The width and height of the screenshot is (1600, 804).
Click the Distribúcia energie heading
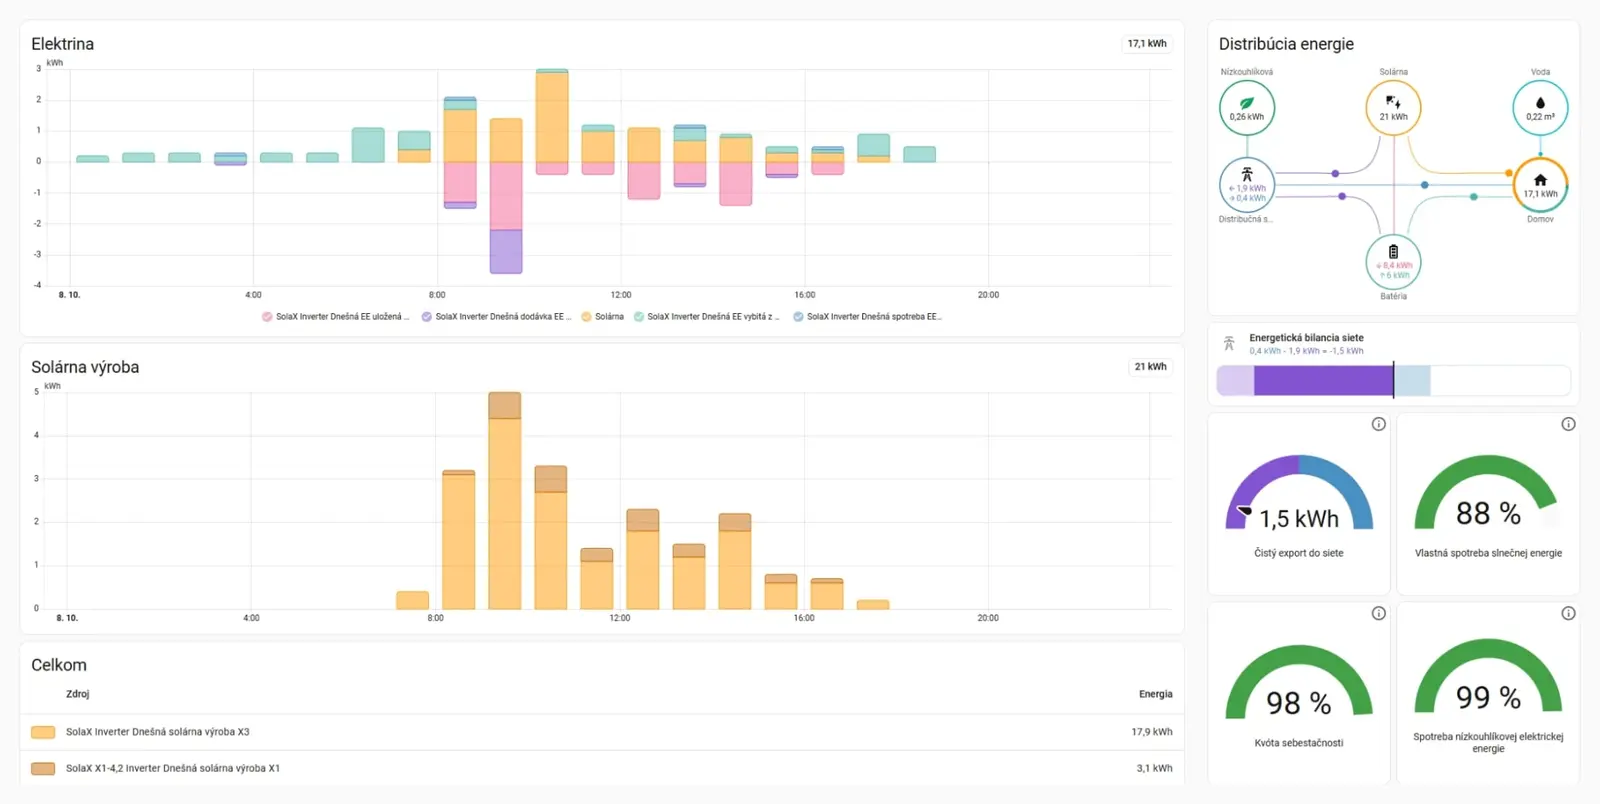click(1286, 44)
